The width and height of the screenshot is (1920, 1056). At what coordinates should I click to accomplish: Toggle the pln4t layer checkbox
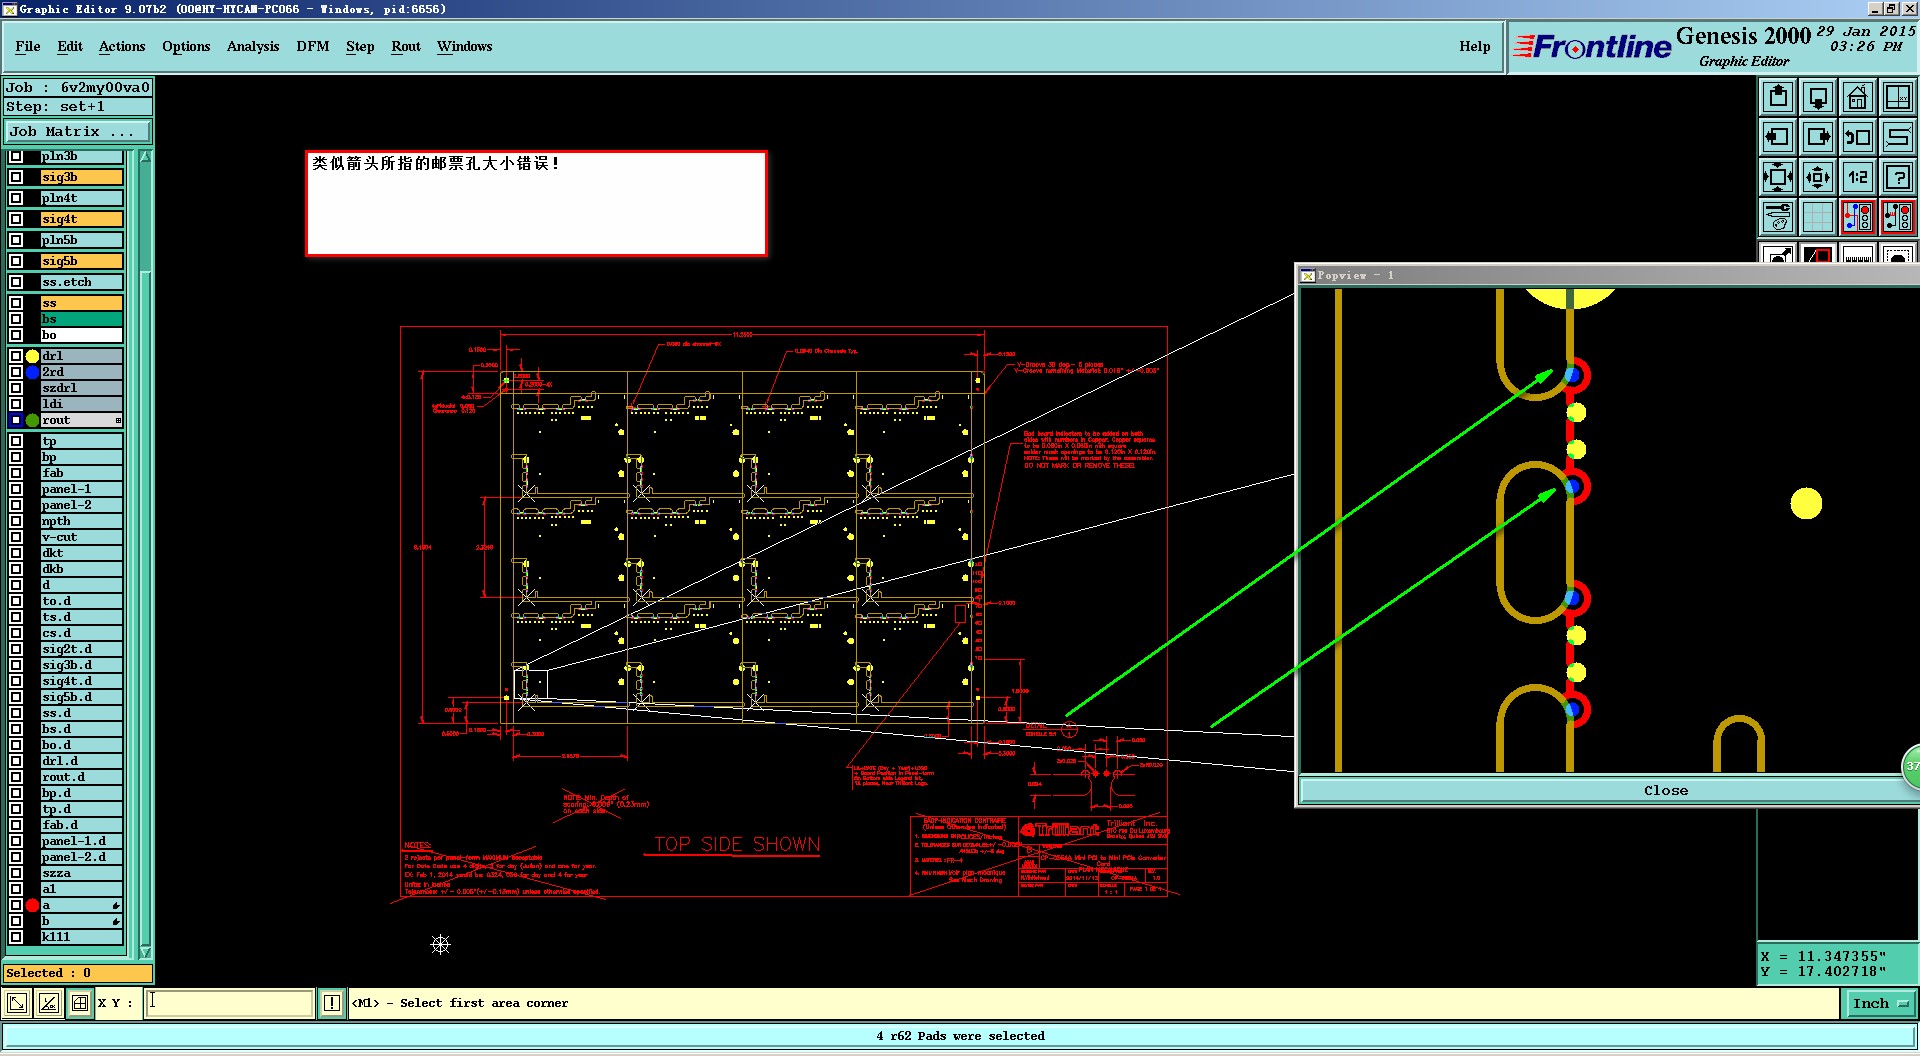click(x=16, y=198)
